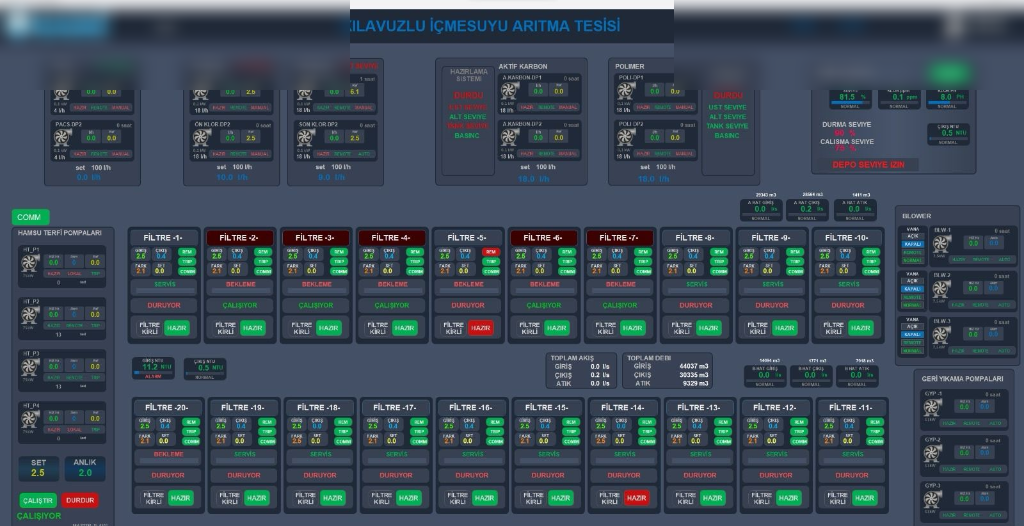Viewport: 1024px width, 526px height.
Task: Click the green COMM button
Action: click(x=30, y=217)
